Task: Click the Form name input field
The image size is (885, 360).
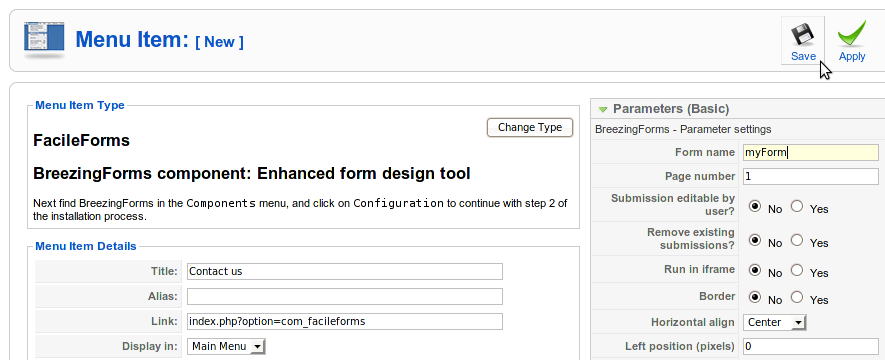Action: pos(810,152)
